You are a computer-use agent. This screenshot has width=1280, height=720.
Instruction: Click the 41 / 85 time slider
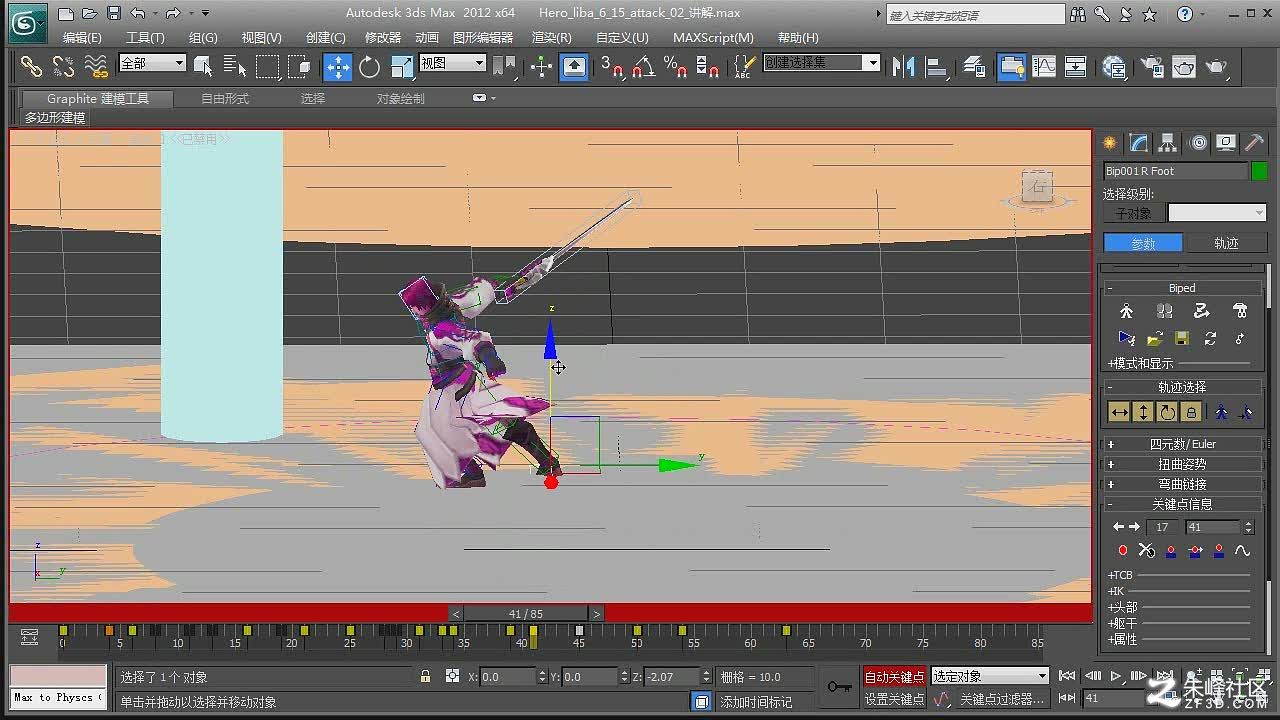[x=525, y=614]
